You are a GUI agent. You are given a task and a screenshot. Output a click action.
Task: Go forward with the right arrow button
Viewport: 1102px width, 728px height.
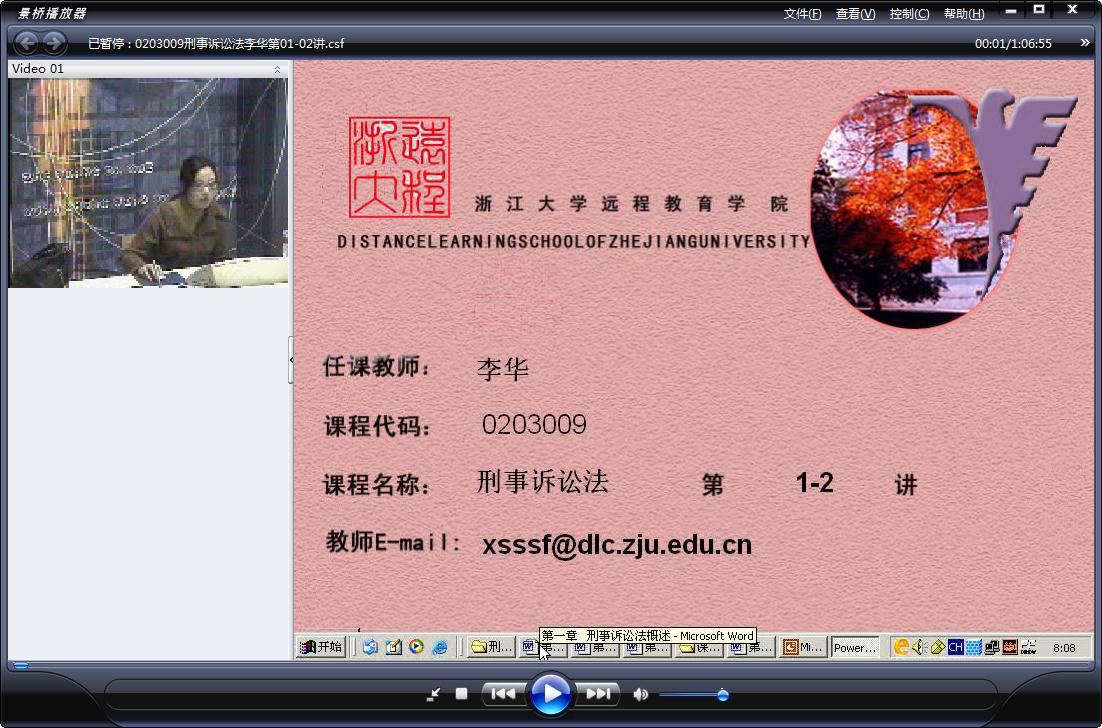point(54,43)
